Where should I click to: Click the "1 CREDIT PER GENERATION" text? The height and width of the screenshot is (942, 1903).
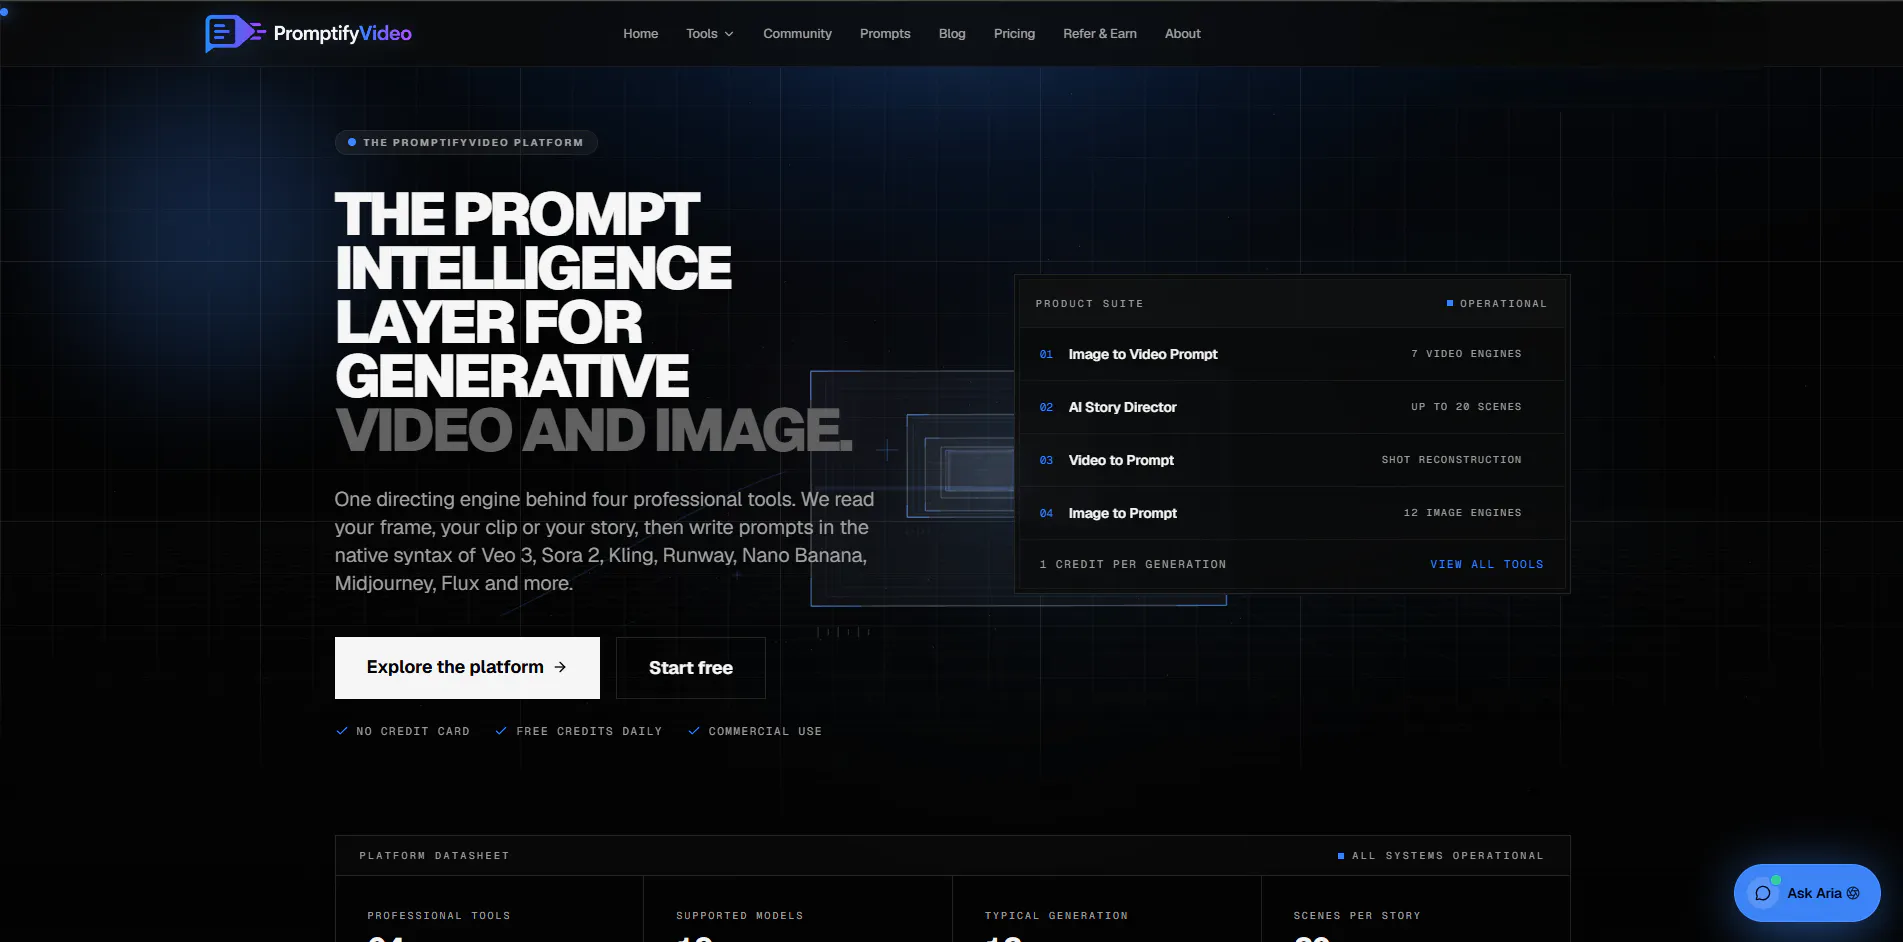coord(1133,564)
